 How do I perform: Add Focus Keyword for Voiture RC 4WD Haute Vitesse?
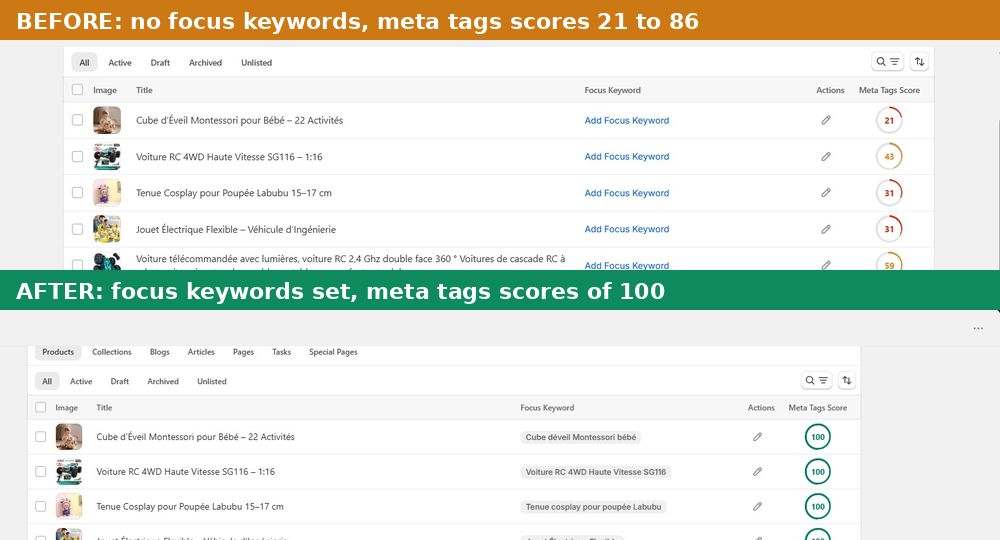pyautogui.click(x=627, y=156)
